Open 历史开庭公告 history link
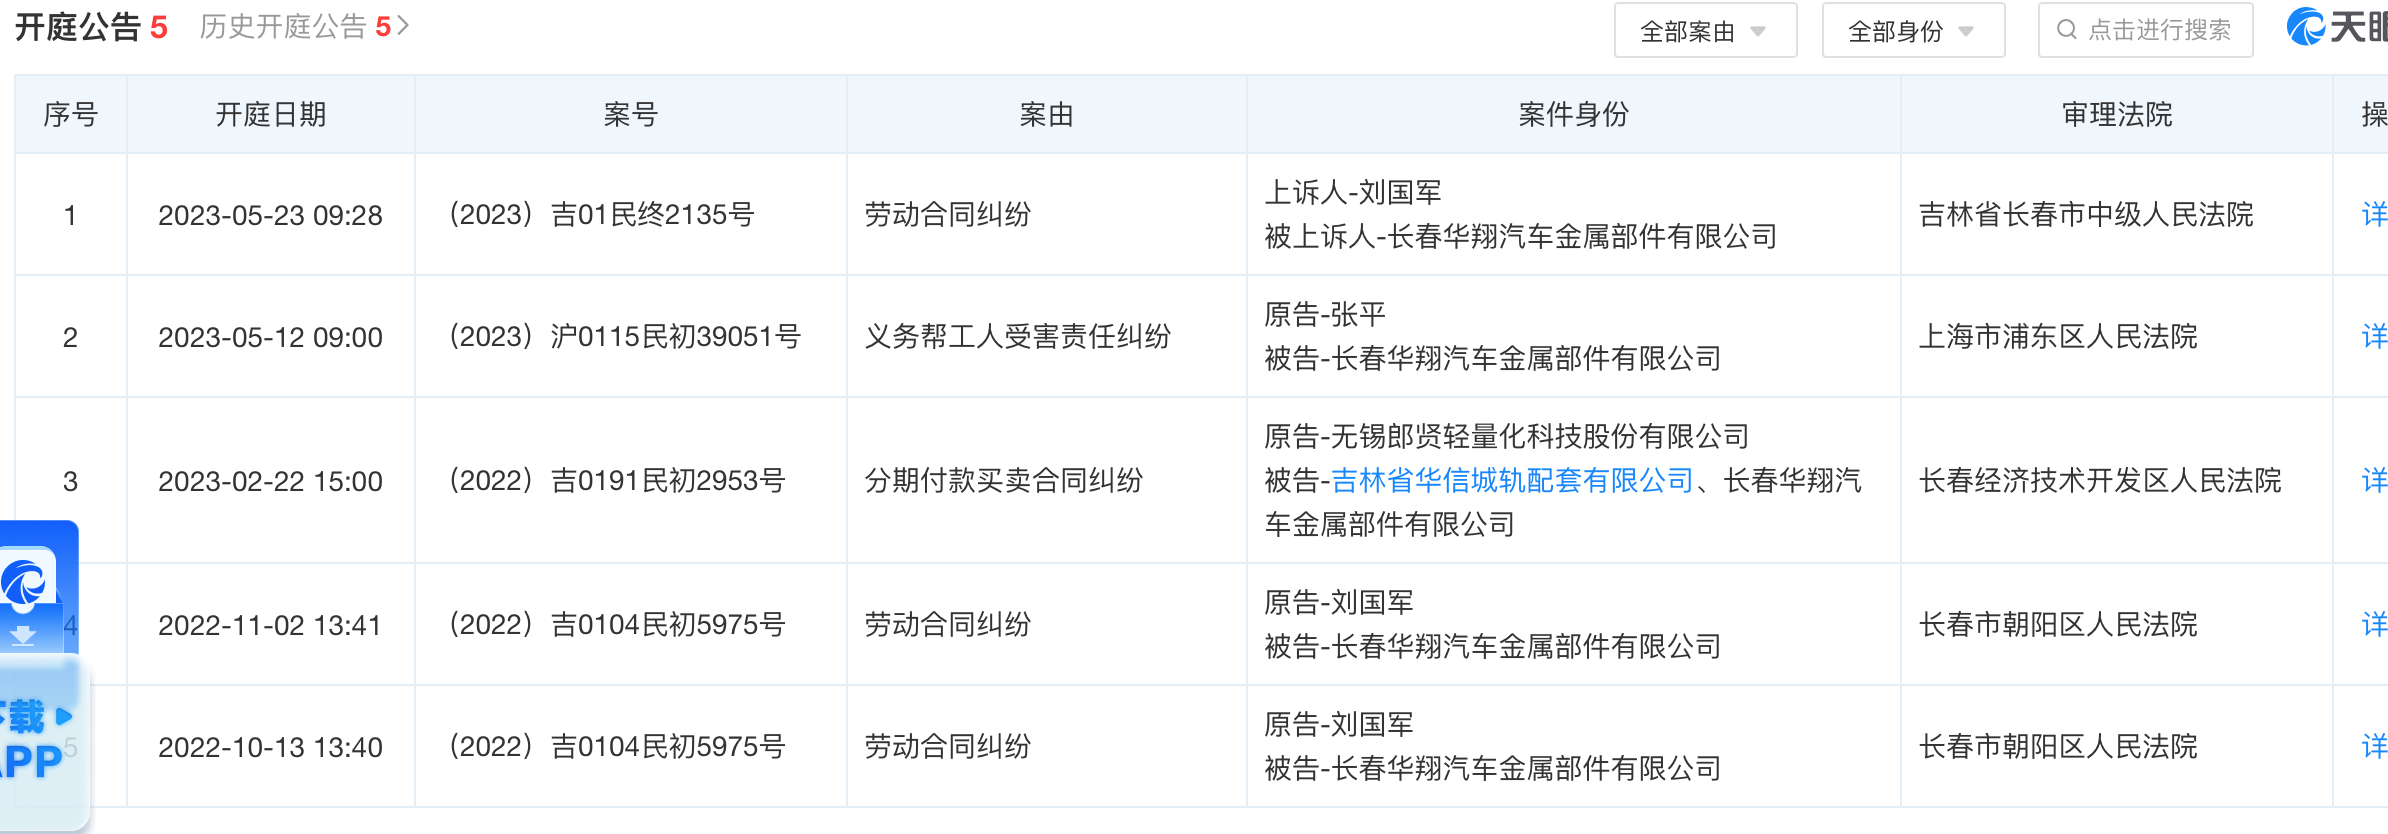The height and width of the screenshot is (834, 2388). (x=304, y=27)
